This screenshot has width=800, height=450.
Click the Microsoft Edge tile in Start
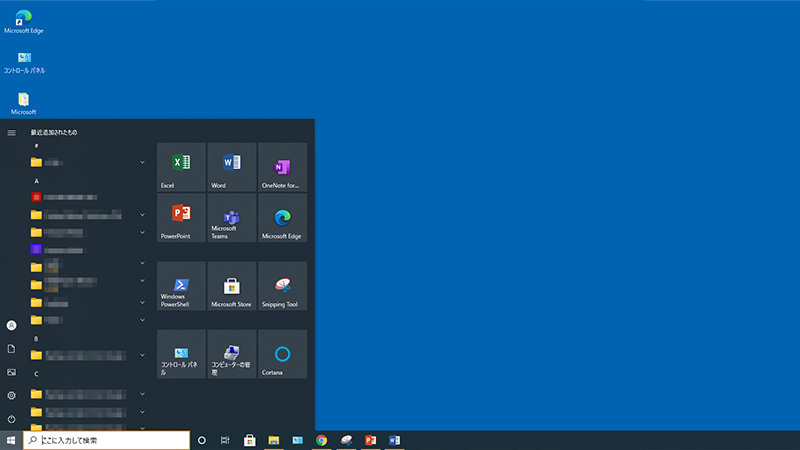(282, 218)
